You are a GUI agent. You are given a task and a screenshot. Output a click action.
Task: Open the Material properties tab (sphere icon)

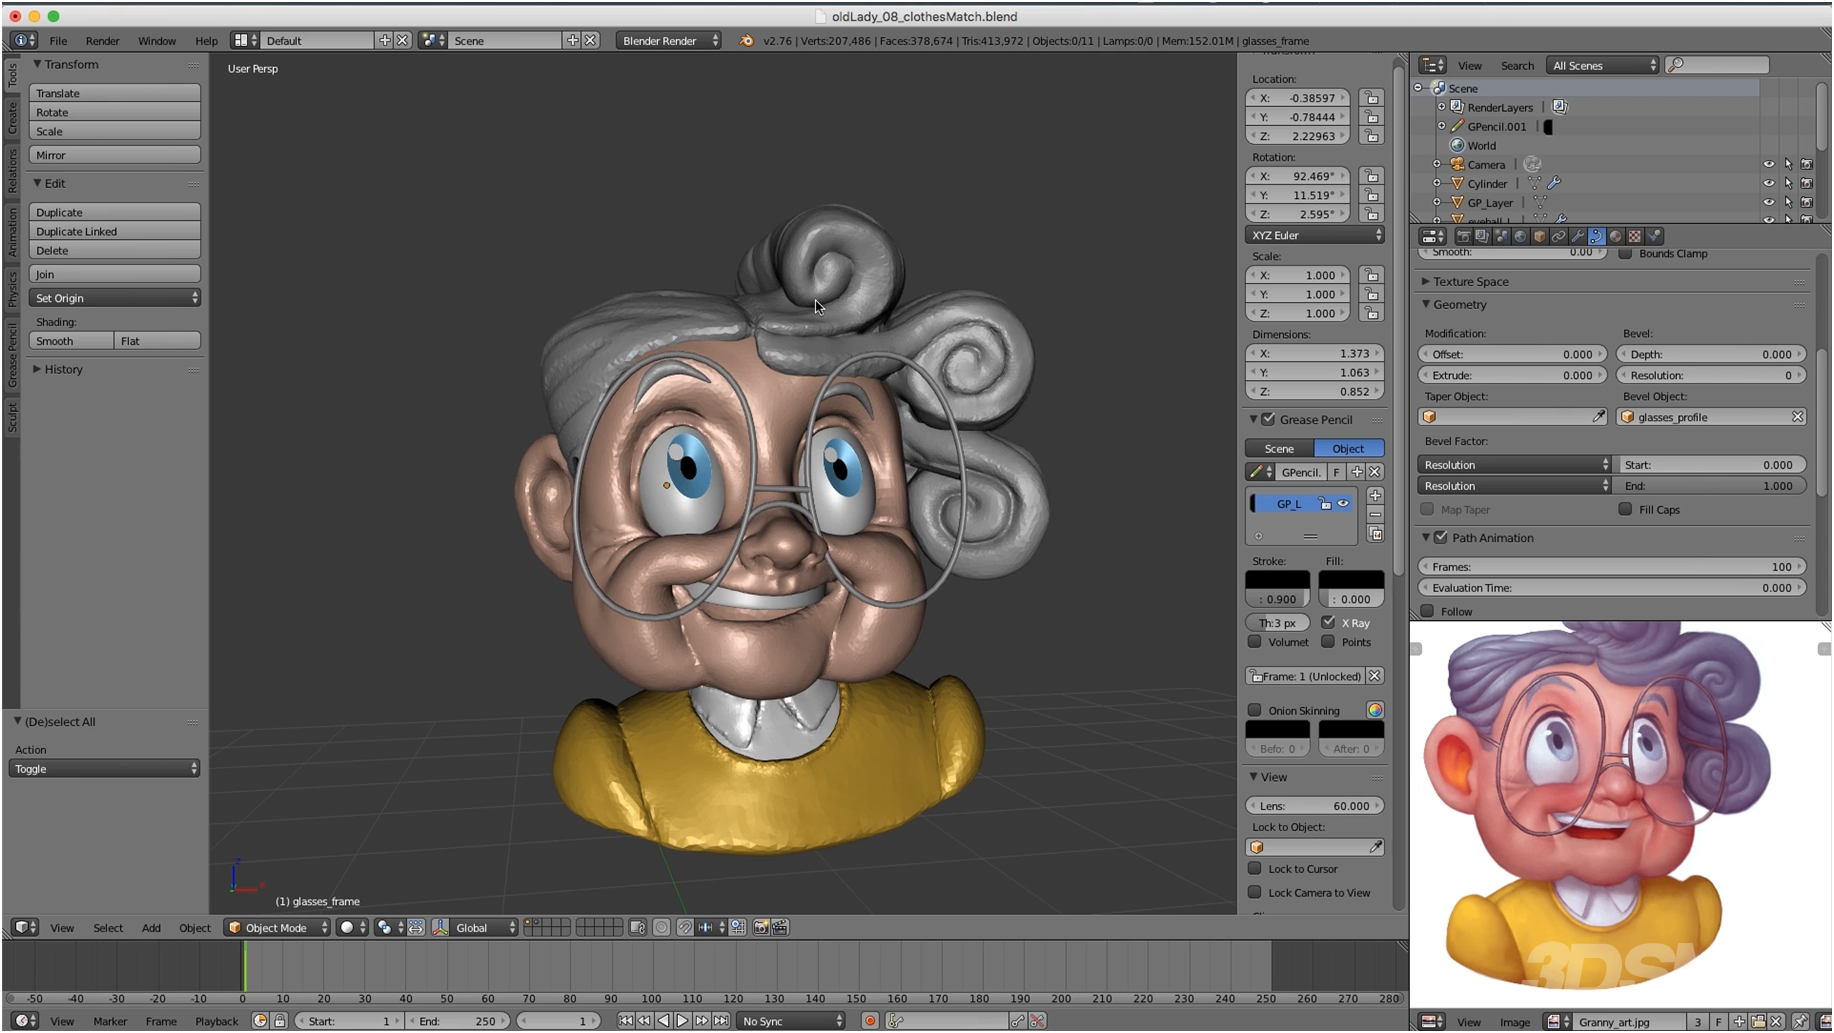click(x=1615, y=236)
